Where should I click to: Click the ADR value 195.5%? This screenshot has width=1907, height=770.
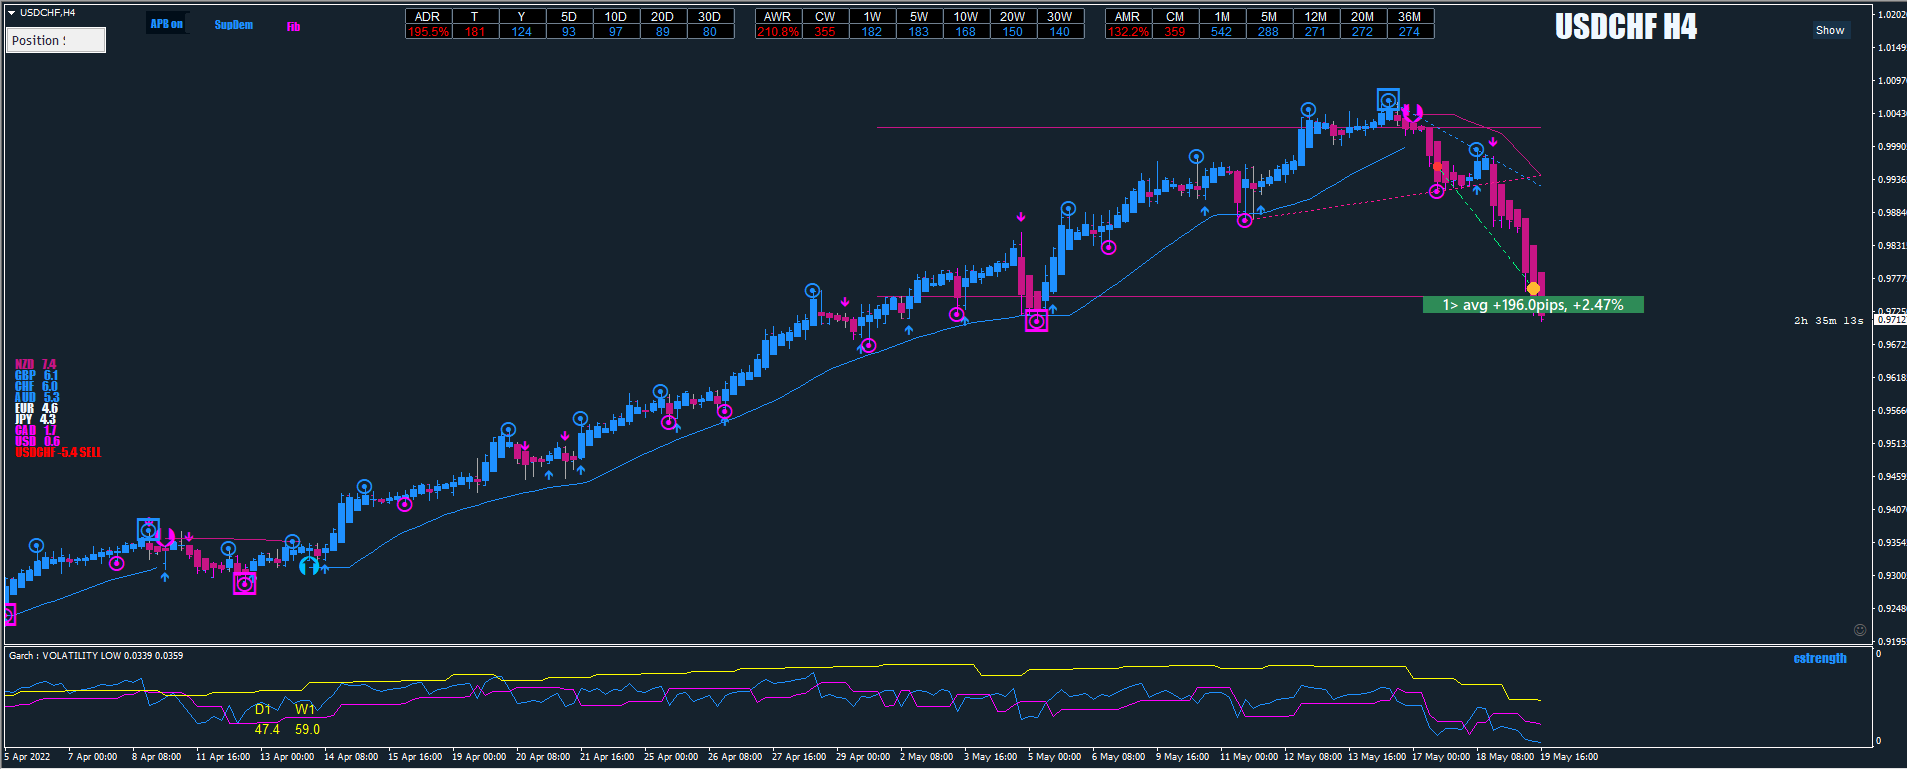point(428,32)
